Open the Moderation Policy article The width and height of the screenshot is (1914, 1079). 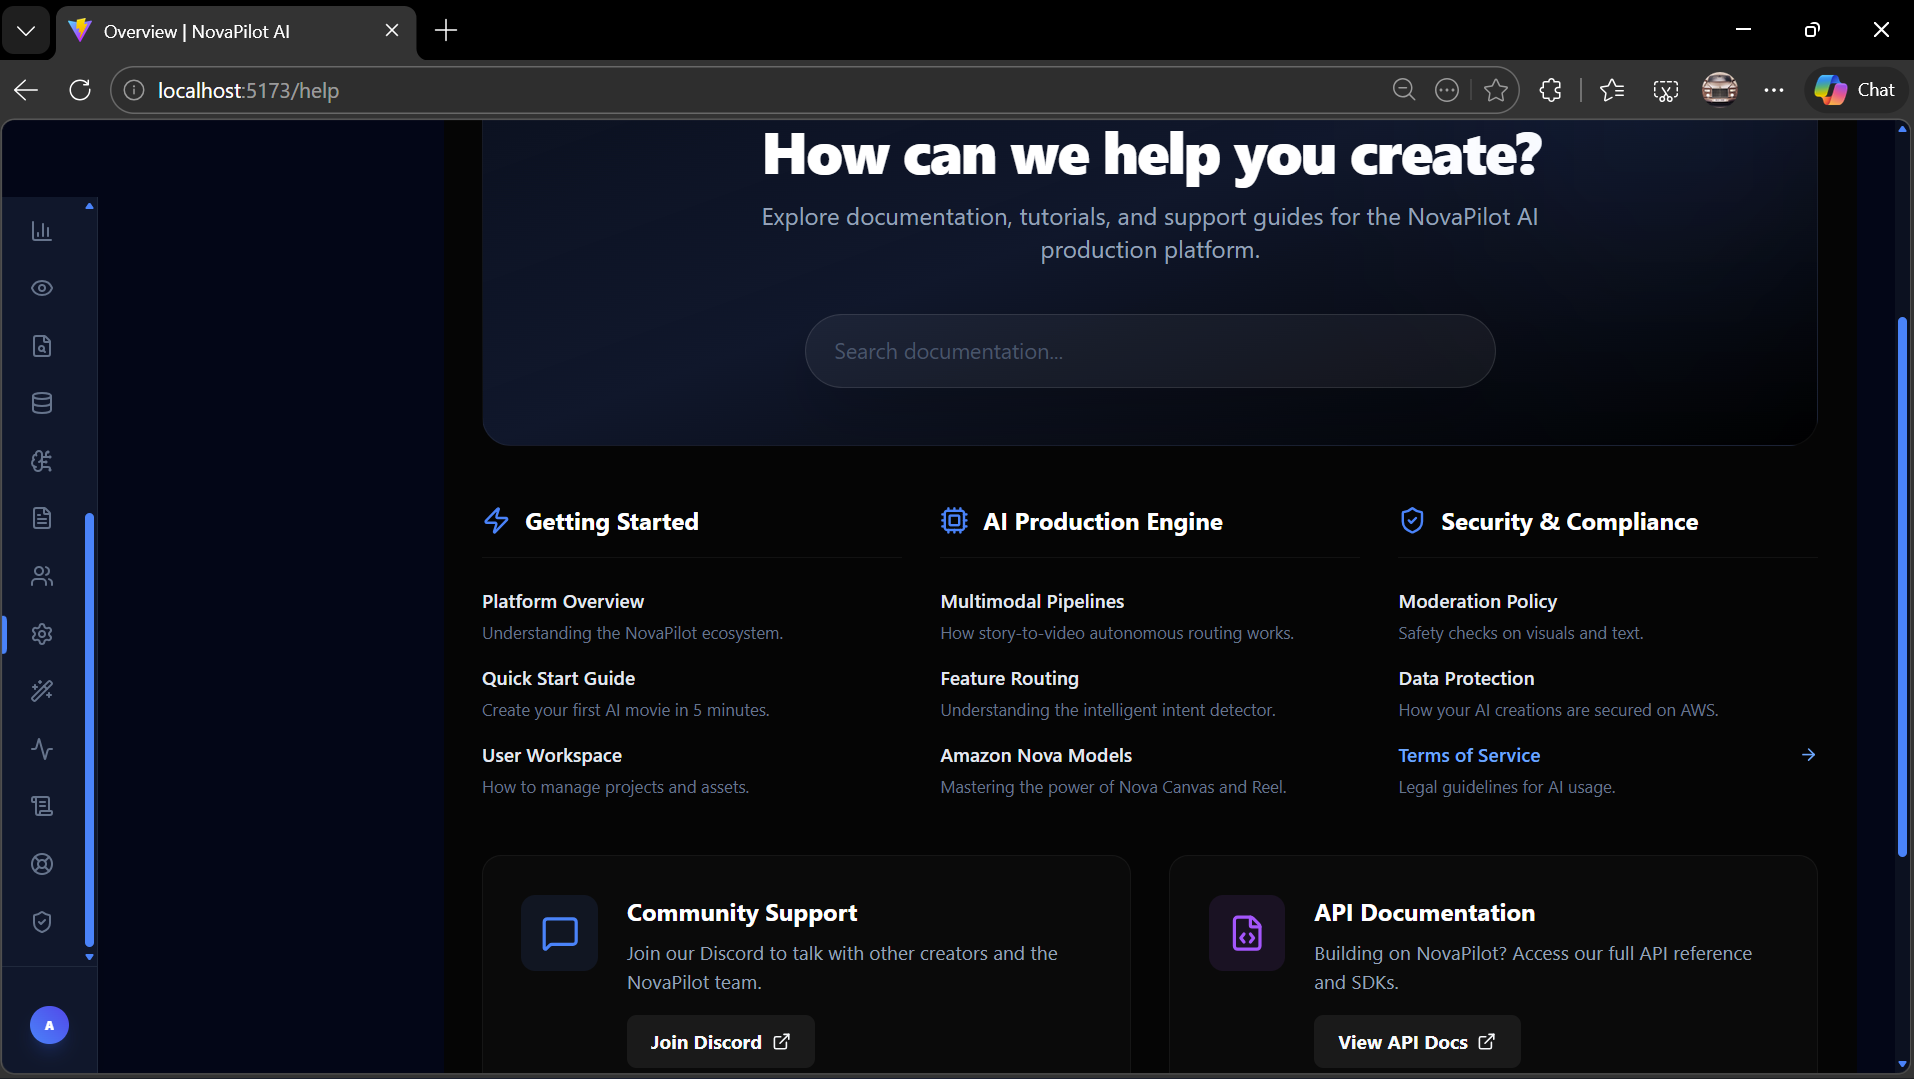tap(1477, 601)
